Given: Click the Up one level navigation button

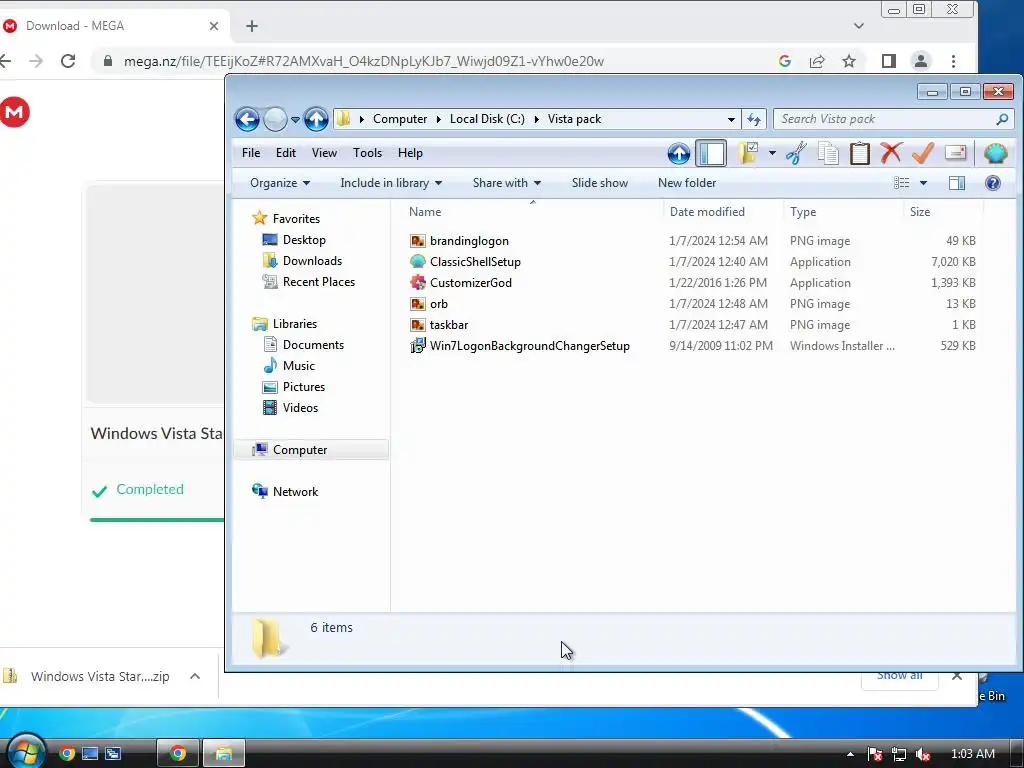Looking at the screenshot, I should pos(316,120).
